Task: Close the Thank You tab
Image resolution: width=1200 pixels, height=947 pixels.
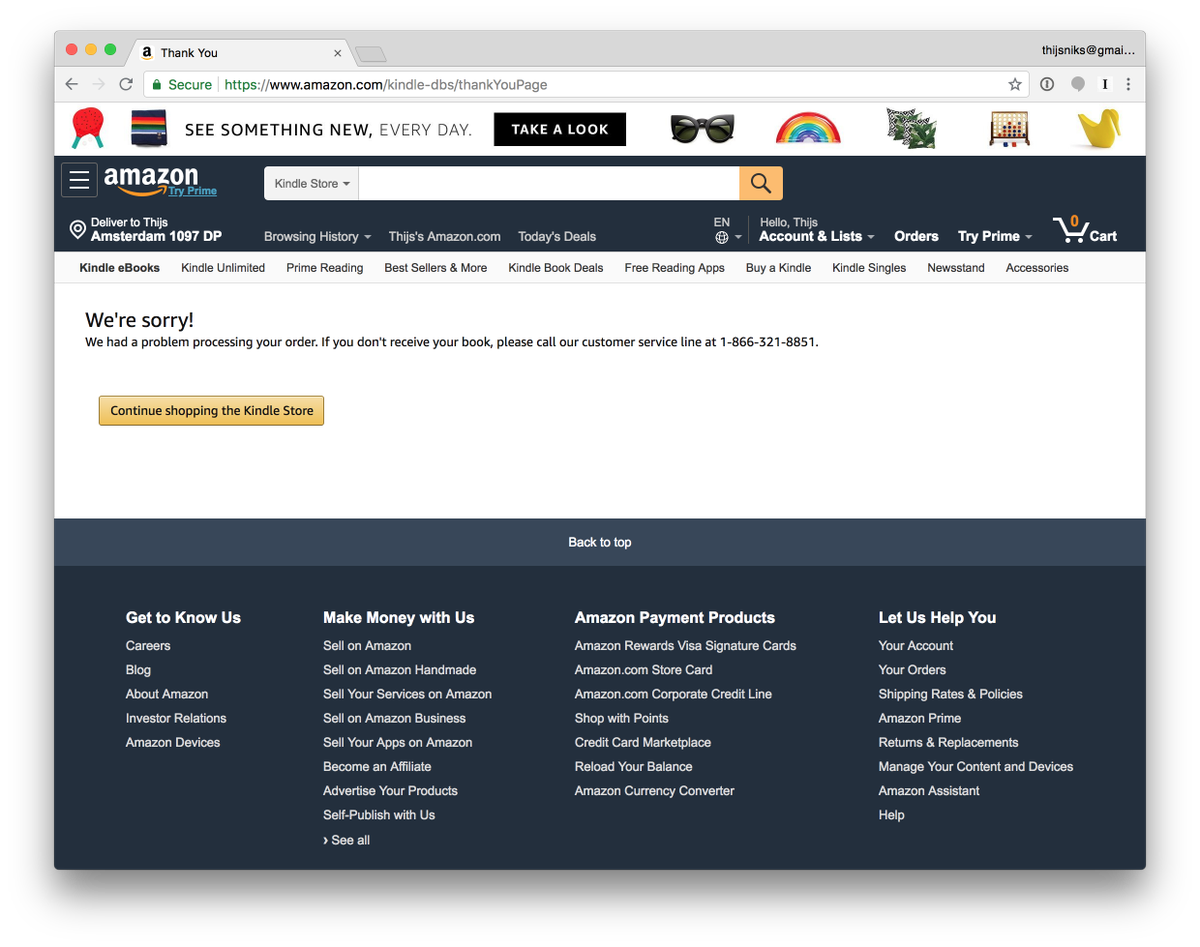Action: point(337,53)
